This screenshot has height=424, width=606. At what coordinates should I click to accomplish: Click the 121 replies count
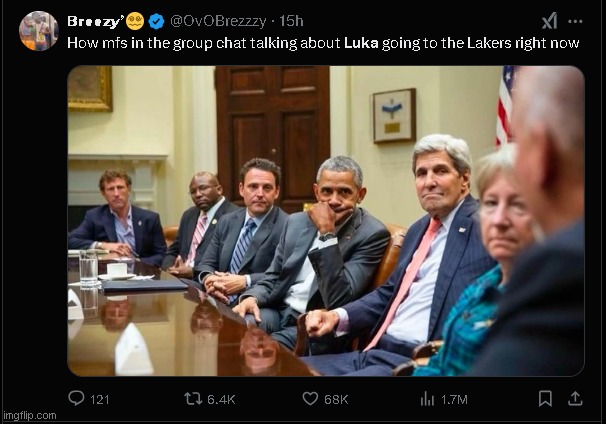pyautogui.click(x=100, y=399)
